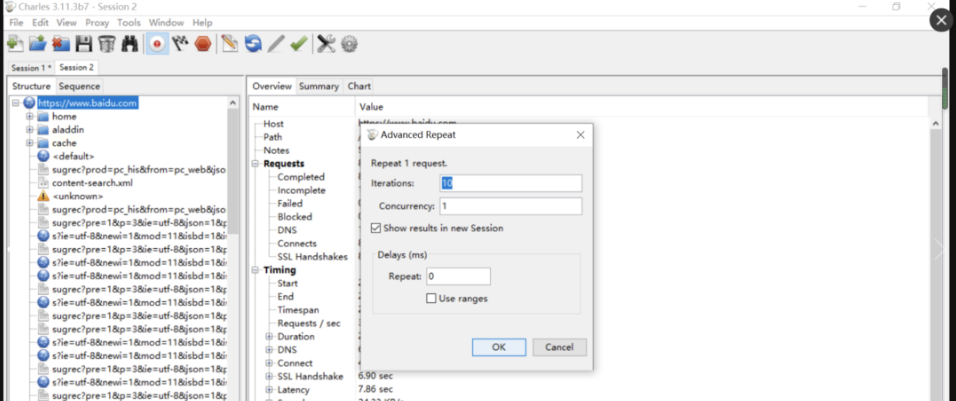The image size is (956, 401).
Task: Select the cache folder tree item
Action: [x=64, y=143]
